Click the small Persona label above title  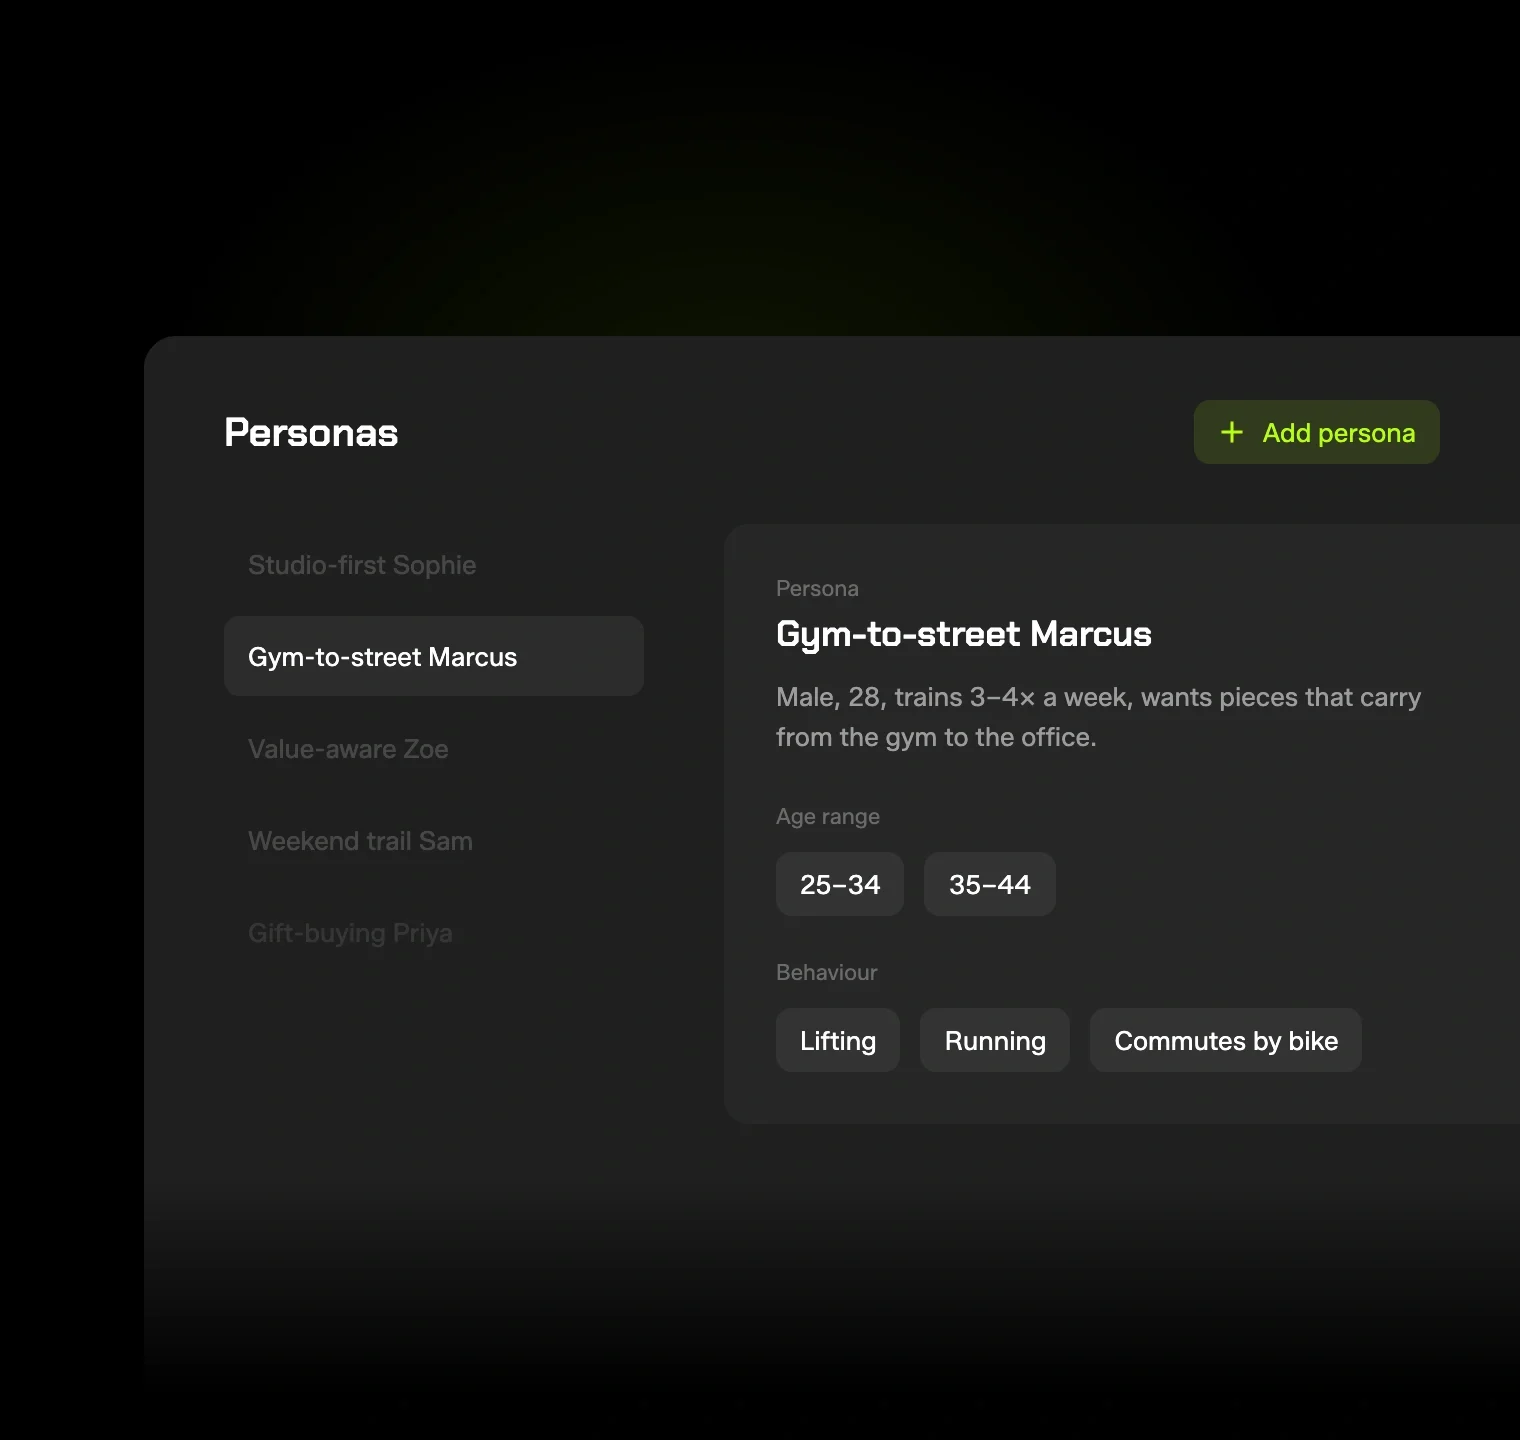click(817, 588)
